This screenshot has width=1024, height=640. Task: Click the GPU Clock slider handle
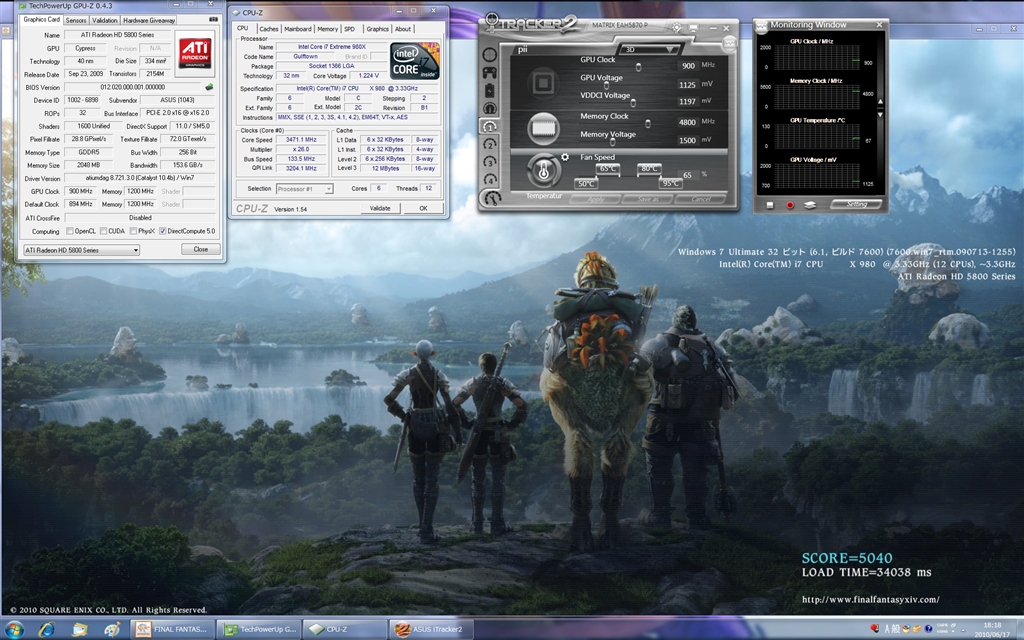(x=639, y=66)
